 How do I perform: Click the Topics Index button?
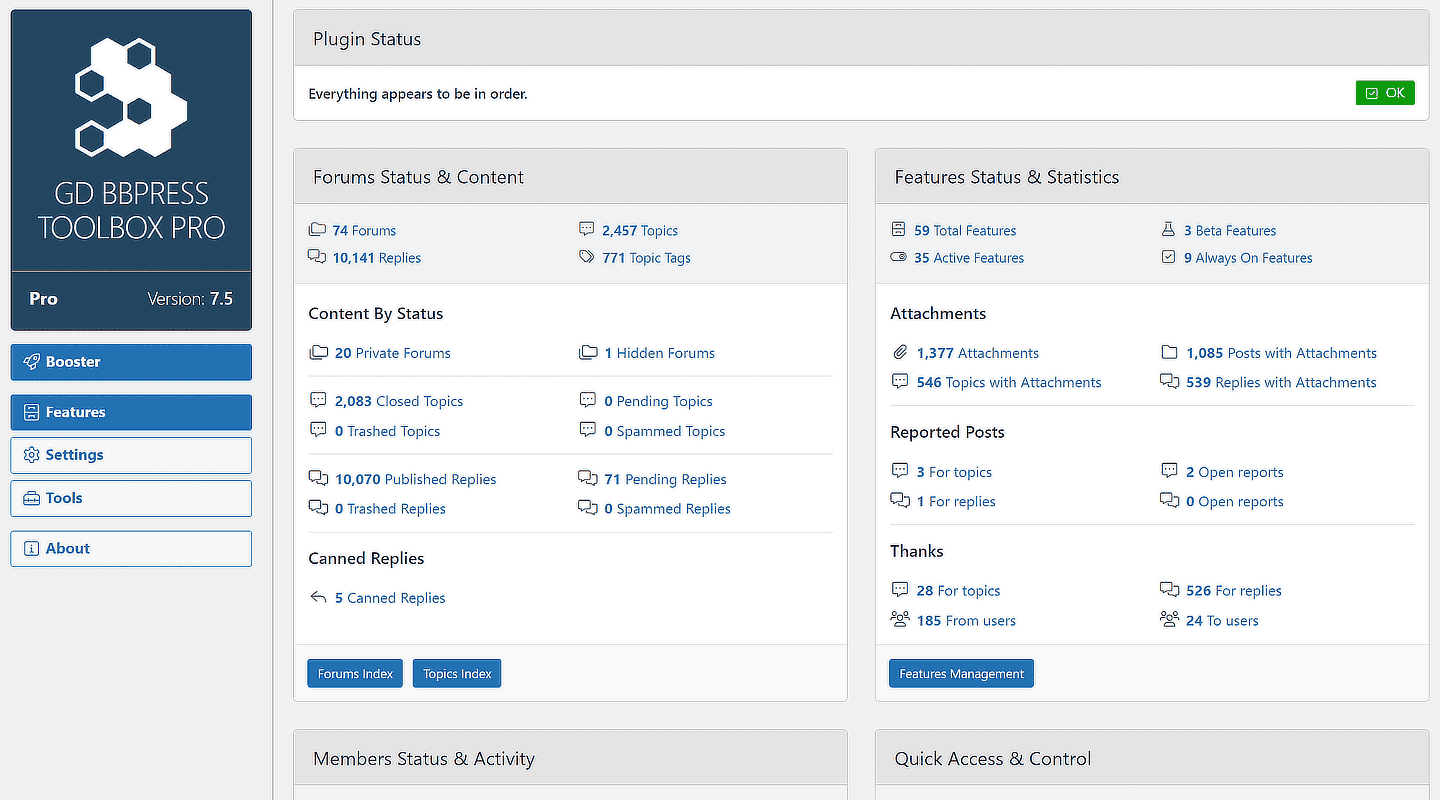tap(457, 674)
